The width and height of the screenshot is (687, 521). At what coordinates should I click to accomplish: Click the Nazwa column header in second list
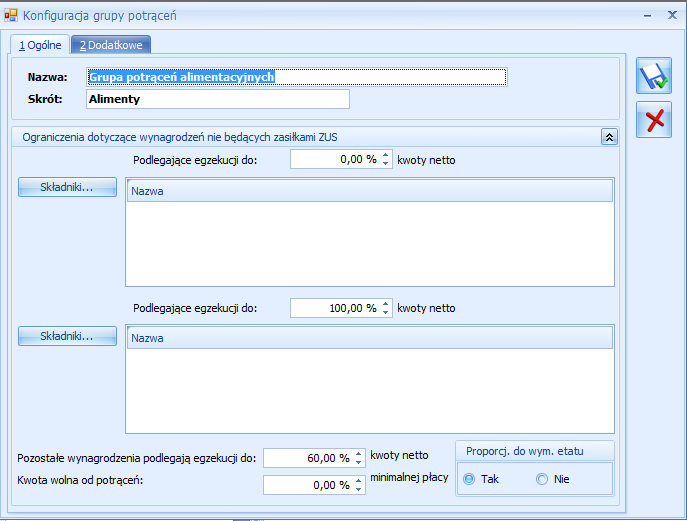click(370, 338)
